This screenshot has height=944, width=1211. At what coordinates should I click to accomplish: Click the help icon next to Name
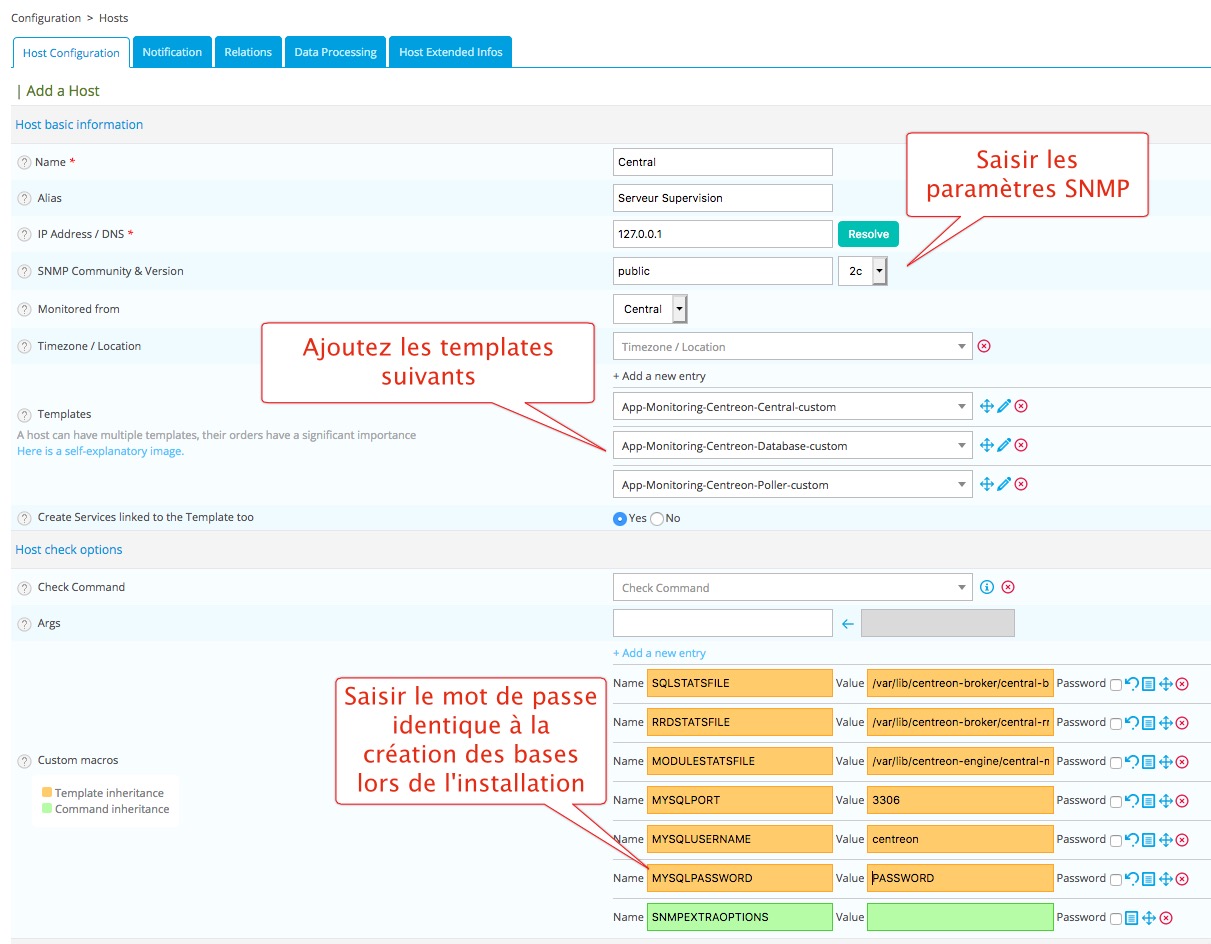point(24,162)
